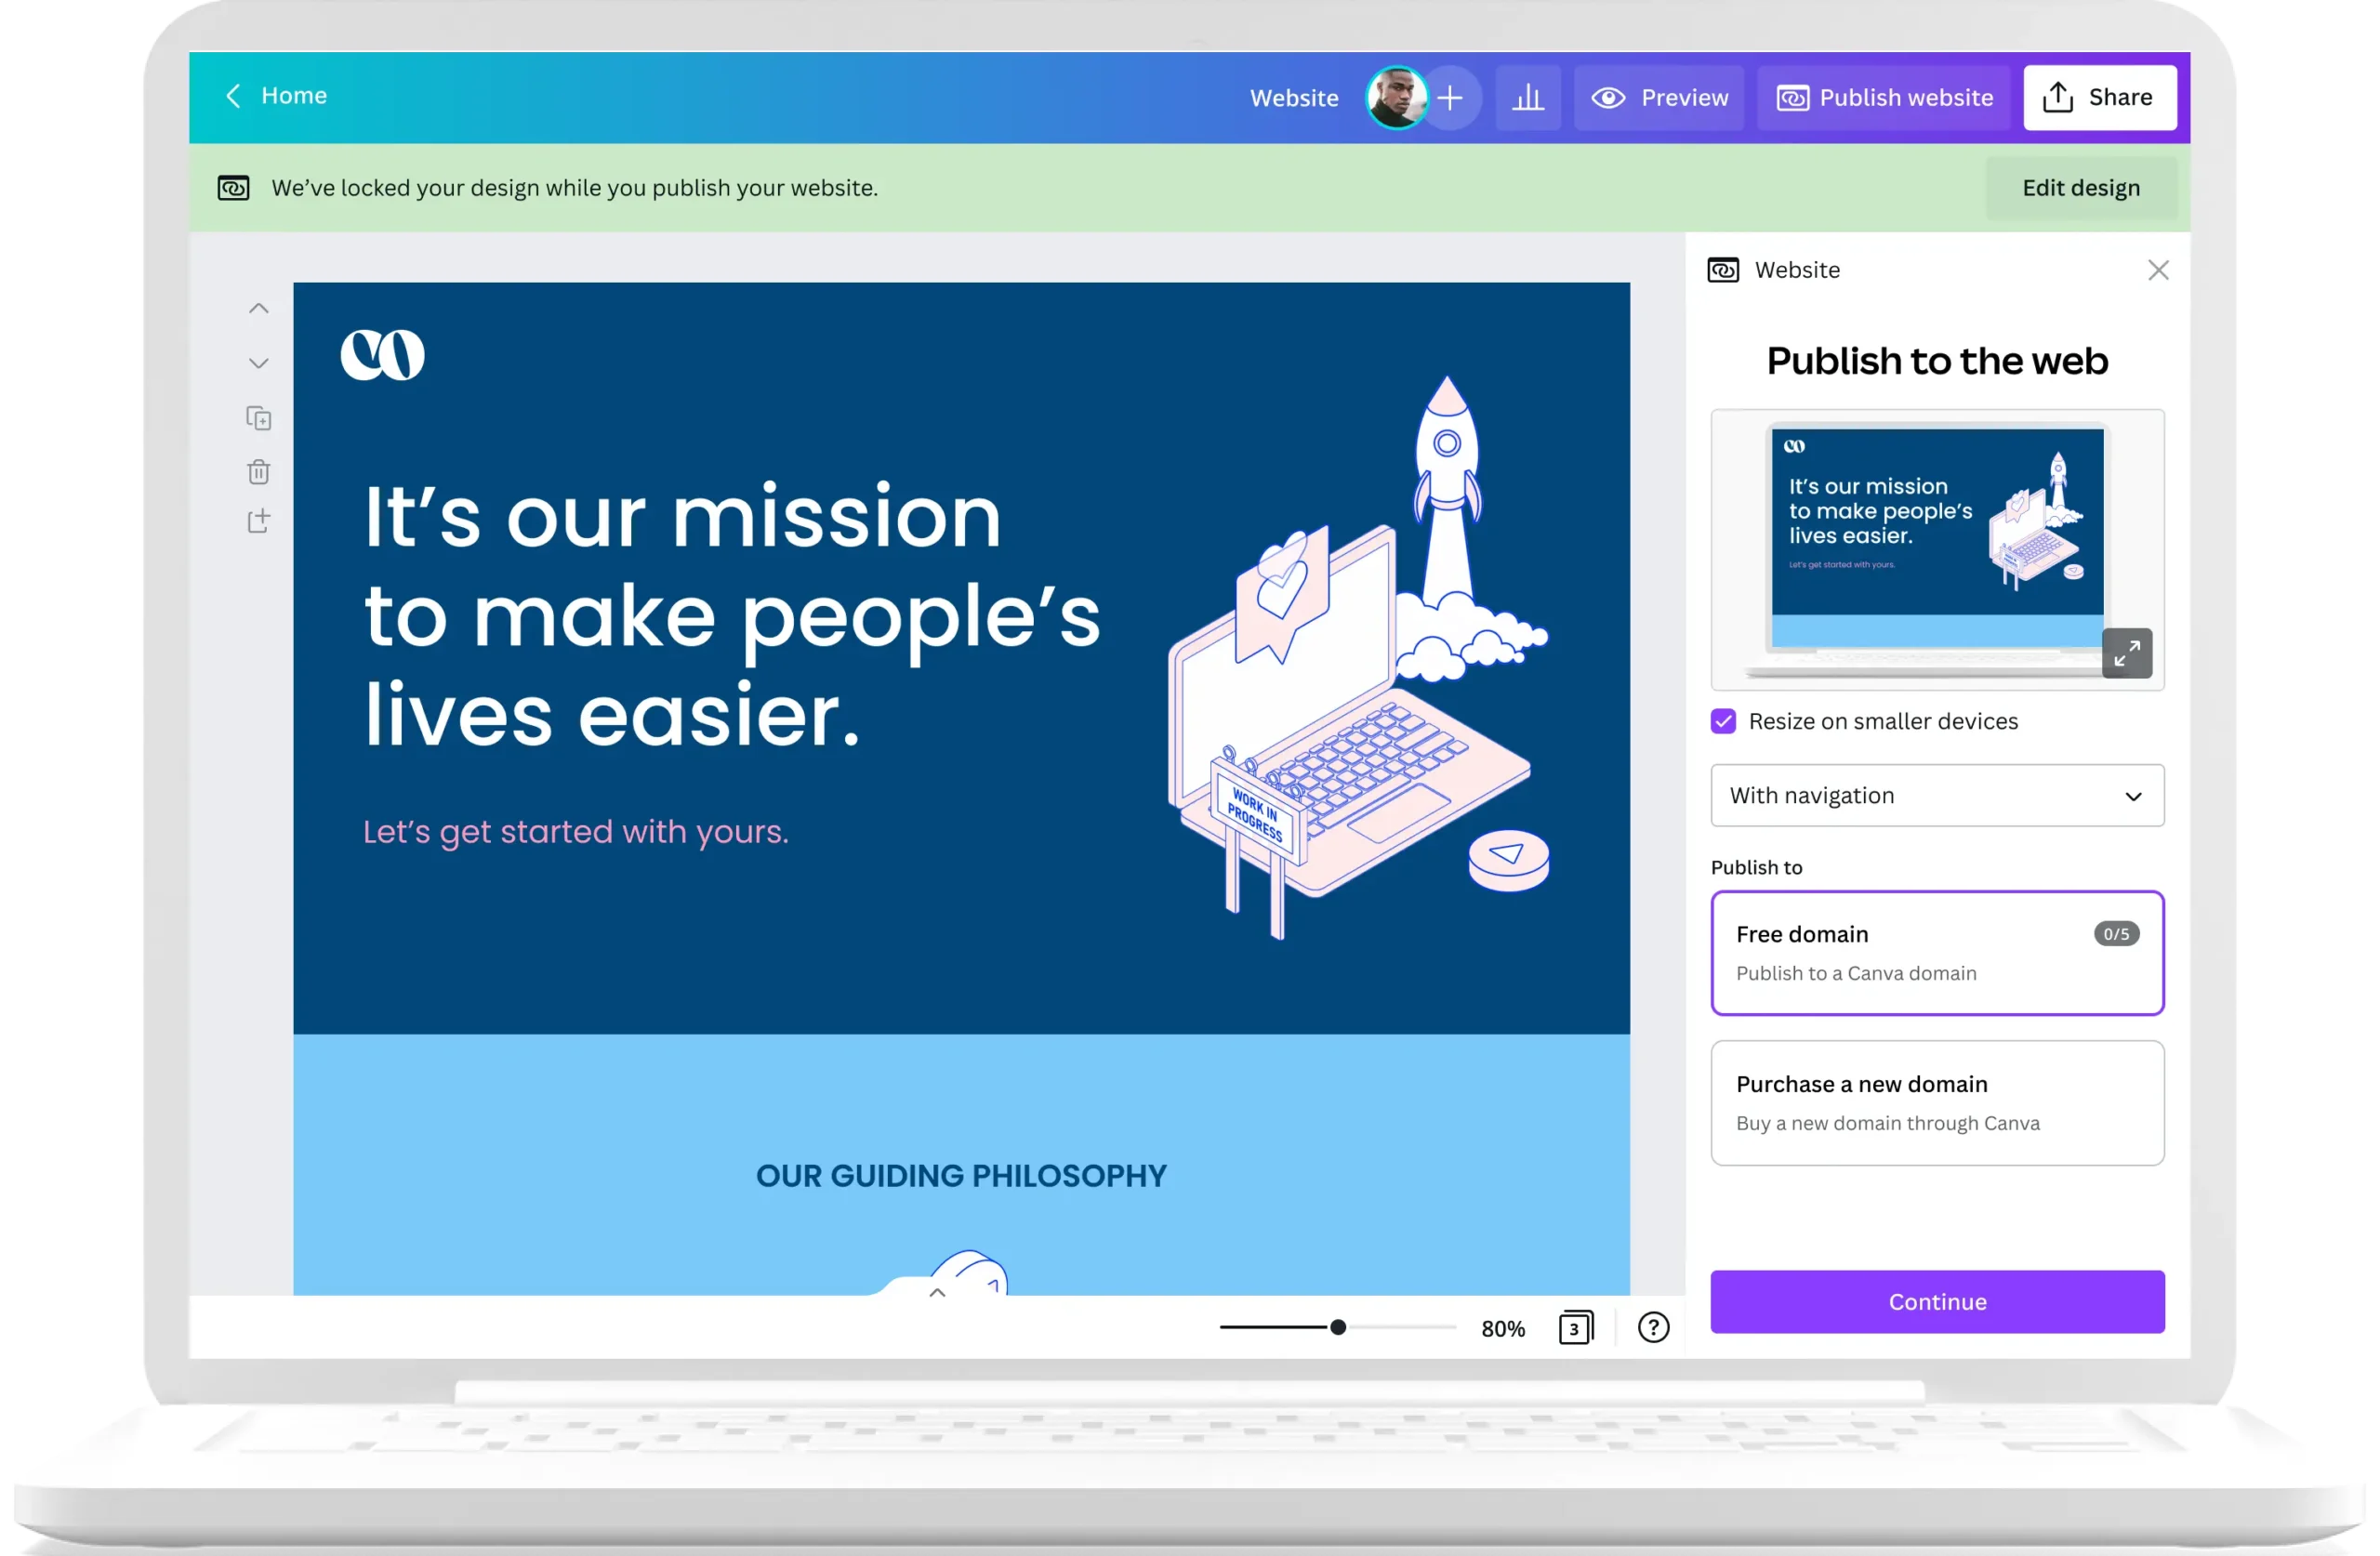Expand the website preview to fullscreen

pos(2127,654)
